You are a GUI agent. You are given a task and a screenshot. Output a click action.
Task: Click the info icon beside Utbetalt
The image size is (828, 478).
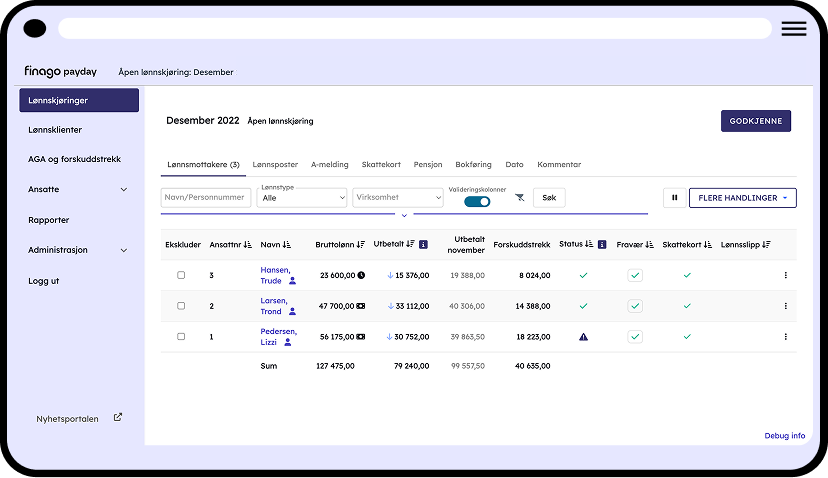pyautogui.click(x=423, y=244)
